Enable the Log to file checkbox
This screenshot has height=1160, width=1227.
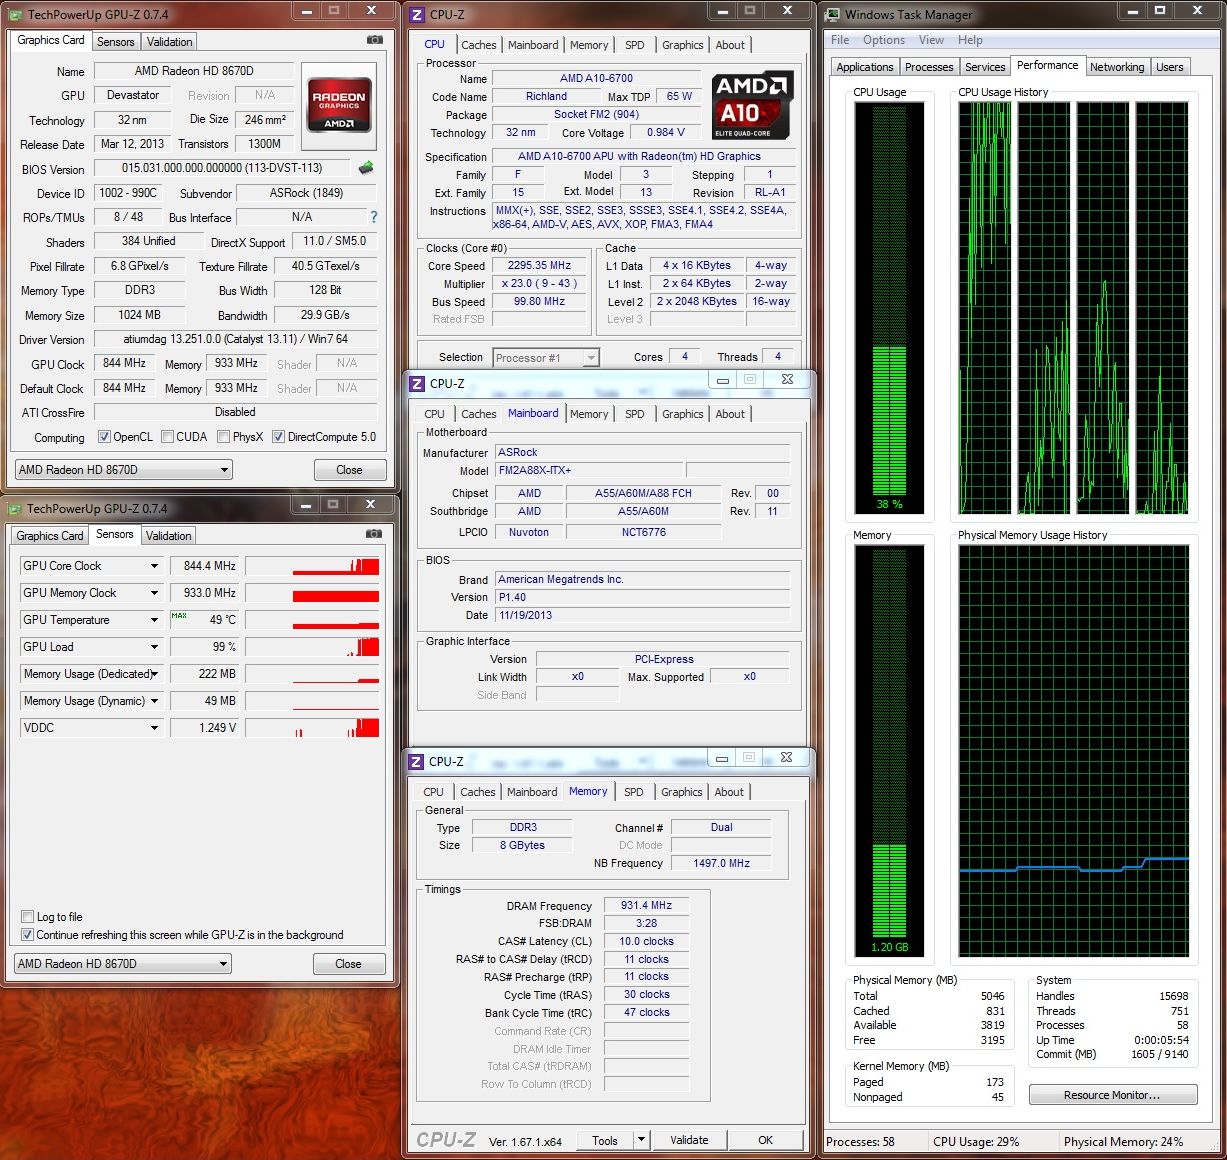click(28, 917)
